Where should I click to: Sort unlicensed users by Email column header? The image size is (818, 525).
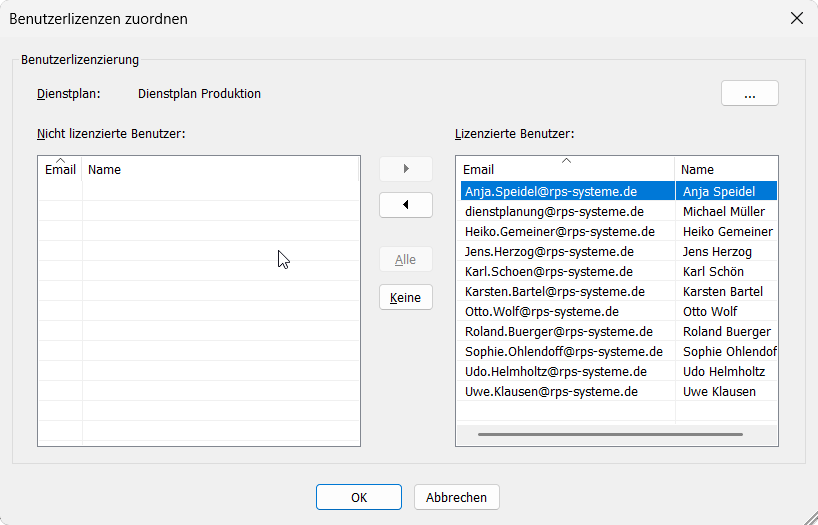coord(61,169)
